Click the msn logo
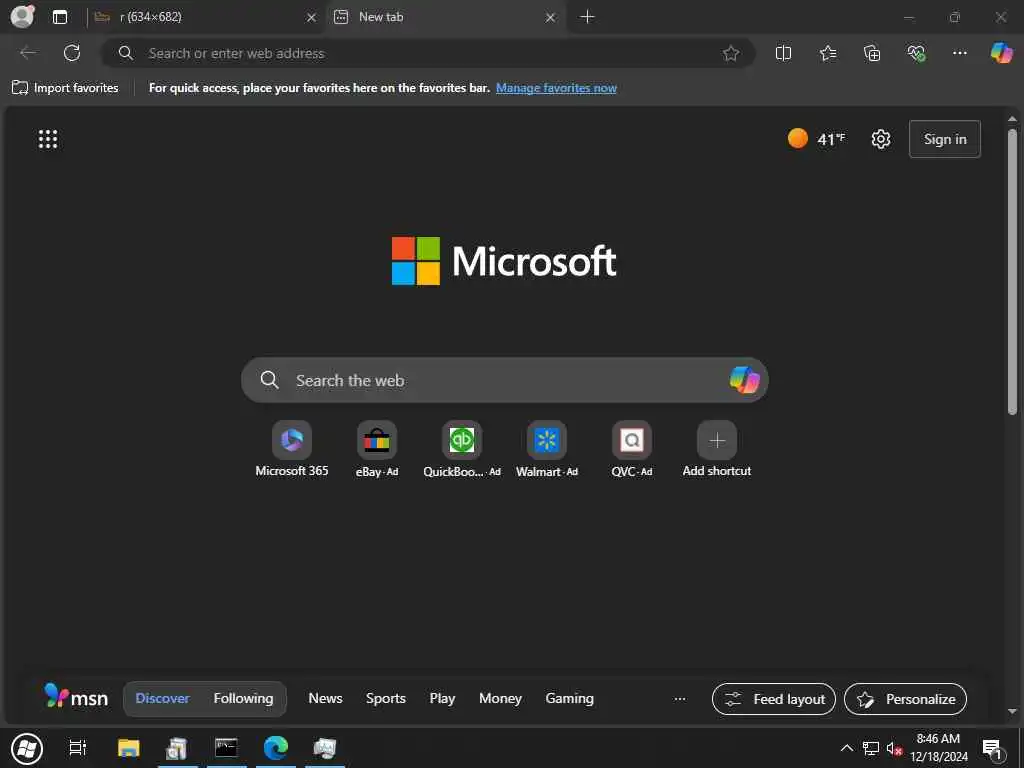This screenshot has width=1024, height=768. pos(76,697)
